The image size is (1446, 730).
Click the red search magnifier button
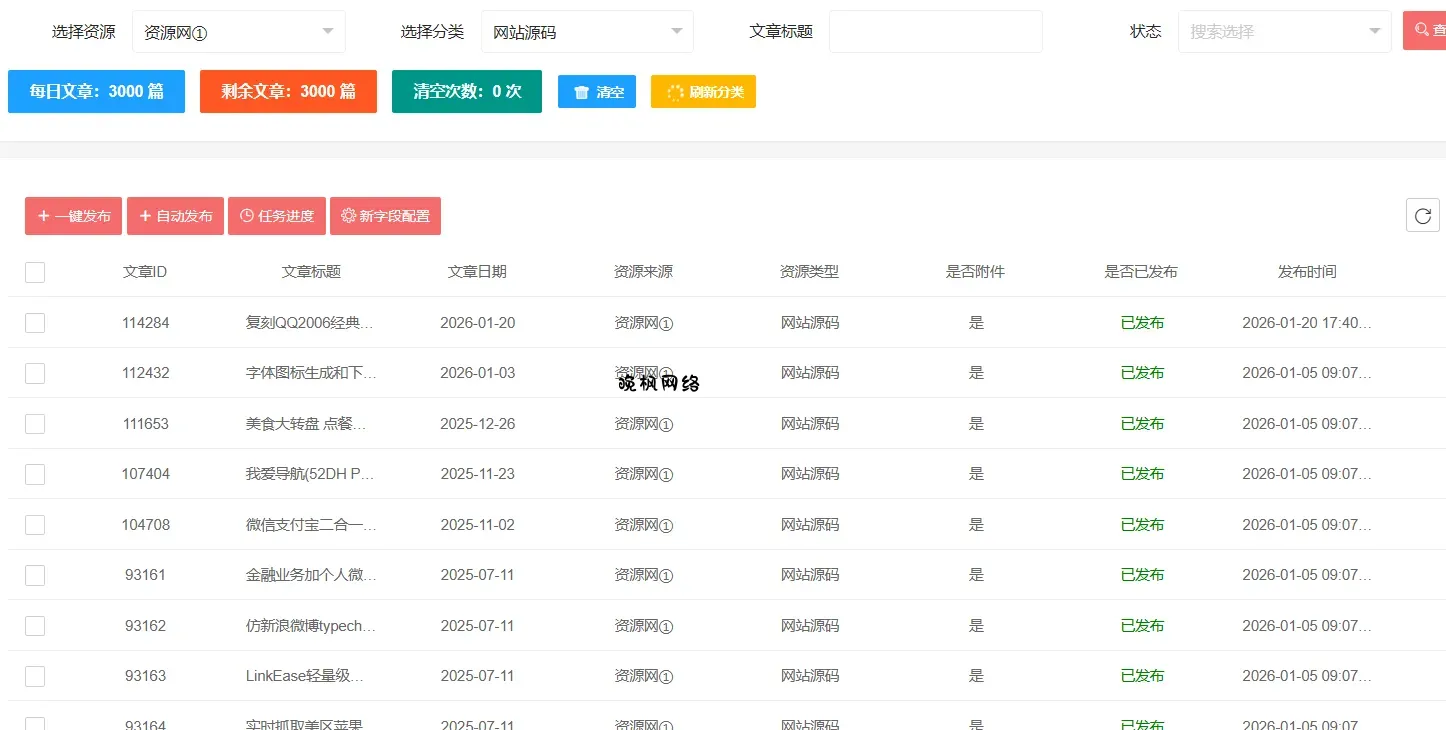[x=1426, y=31]
